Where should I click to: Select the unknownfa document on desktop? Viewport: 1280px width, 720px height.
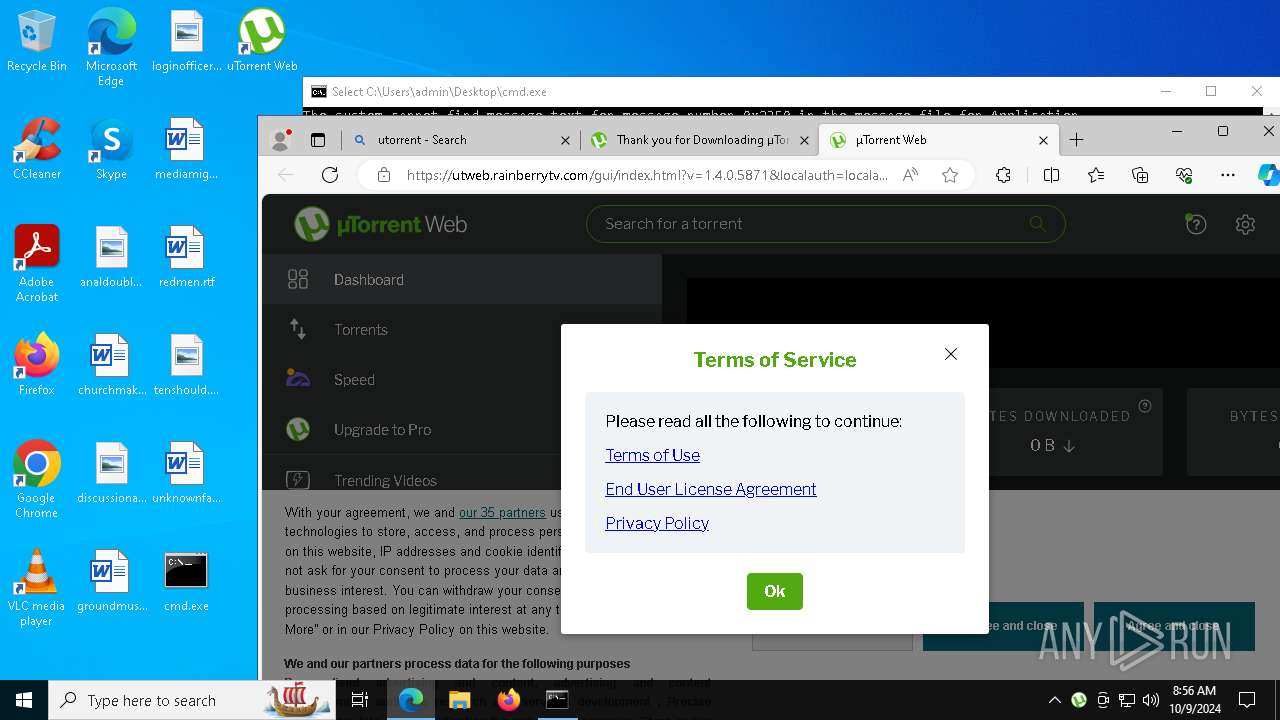point(186,474)
